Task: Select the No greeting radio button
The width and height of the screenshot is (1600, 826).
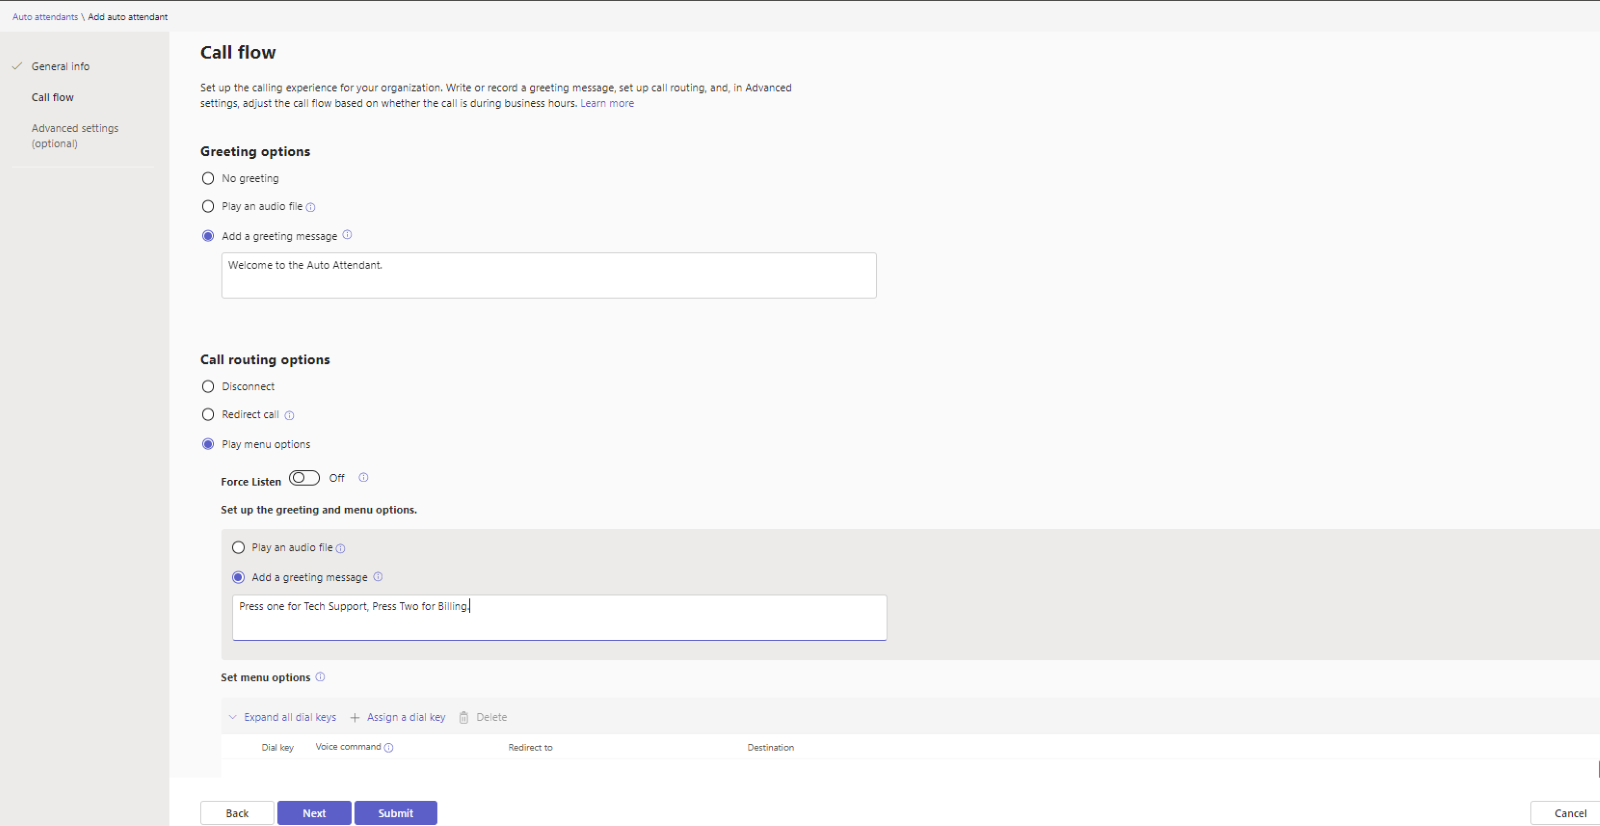Action: [x=208, y=178]
